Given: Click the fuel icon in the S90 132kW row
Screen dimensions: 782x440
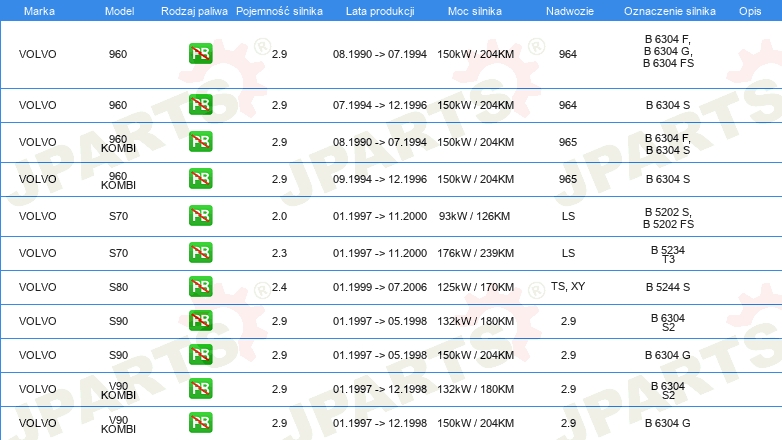Looking at the screenshot, I should 200,321.
